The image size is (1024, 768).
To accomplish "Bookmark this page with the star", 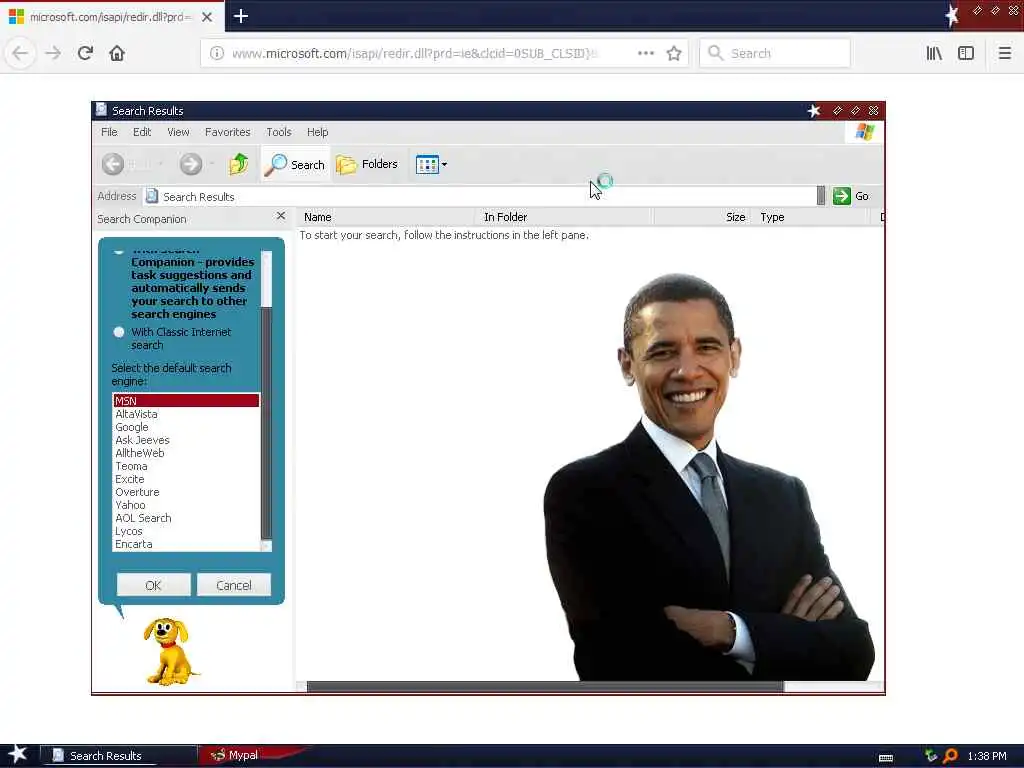I will click(x=674, y=53).
